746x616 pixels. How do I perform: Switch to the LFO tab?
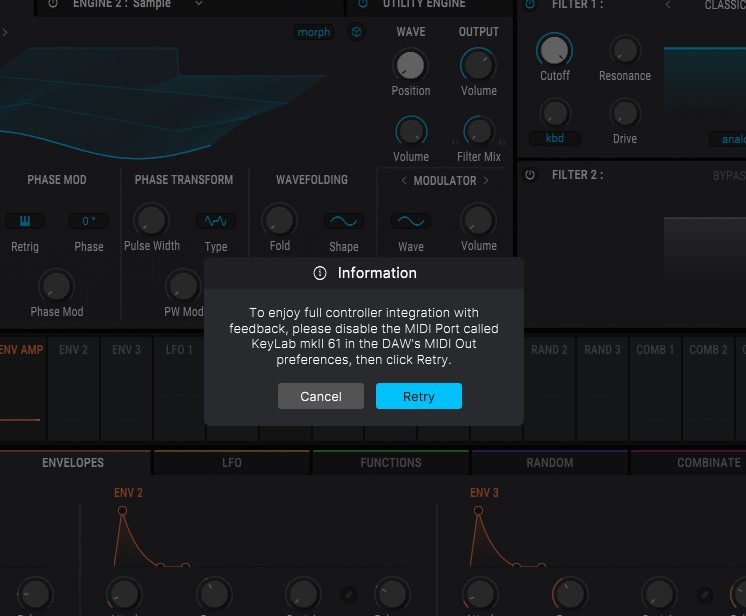click(231, 463)
